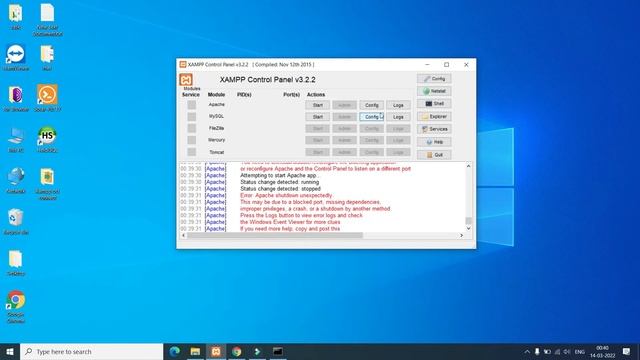Toggle the FileZilla service checkbox

click(x=191, y=128)
